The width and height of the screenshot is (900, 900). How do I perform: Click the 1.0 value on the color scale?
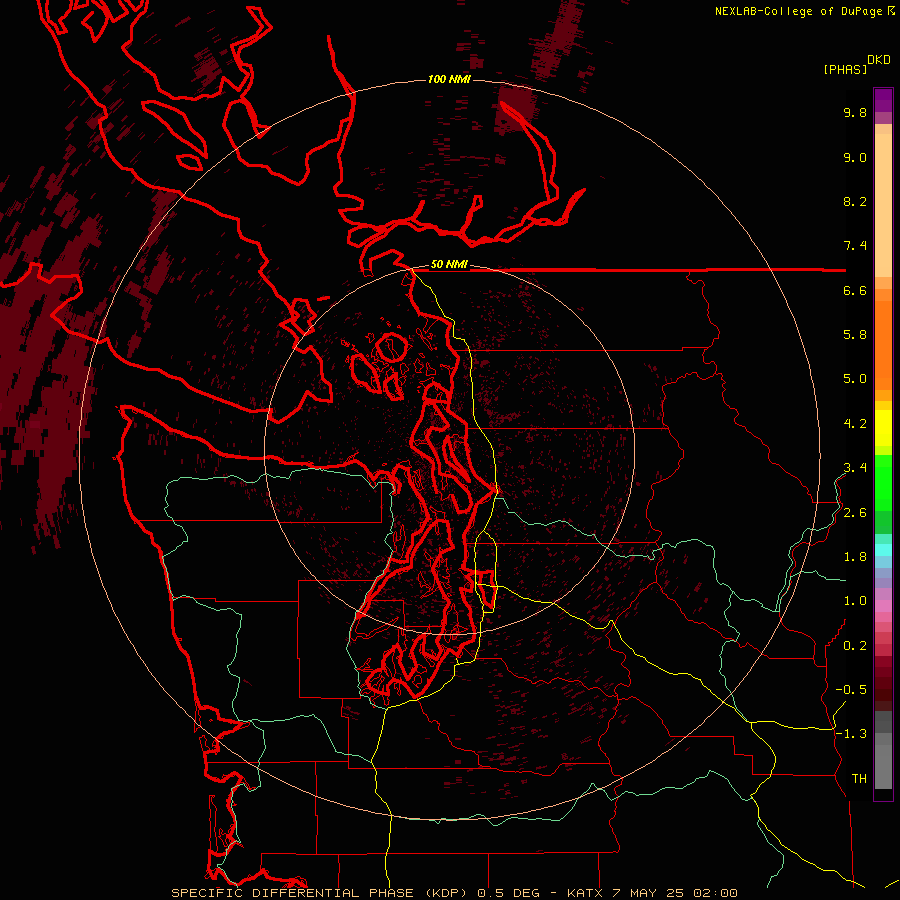(x=855, y=601)
